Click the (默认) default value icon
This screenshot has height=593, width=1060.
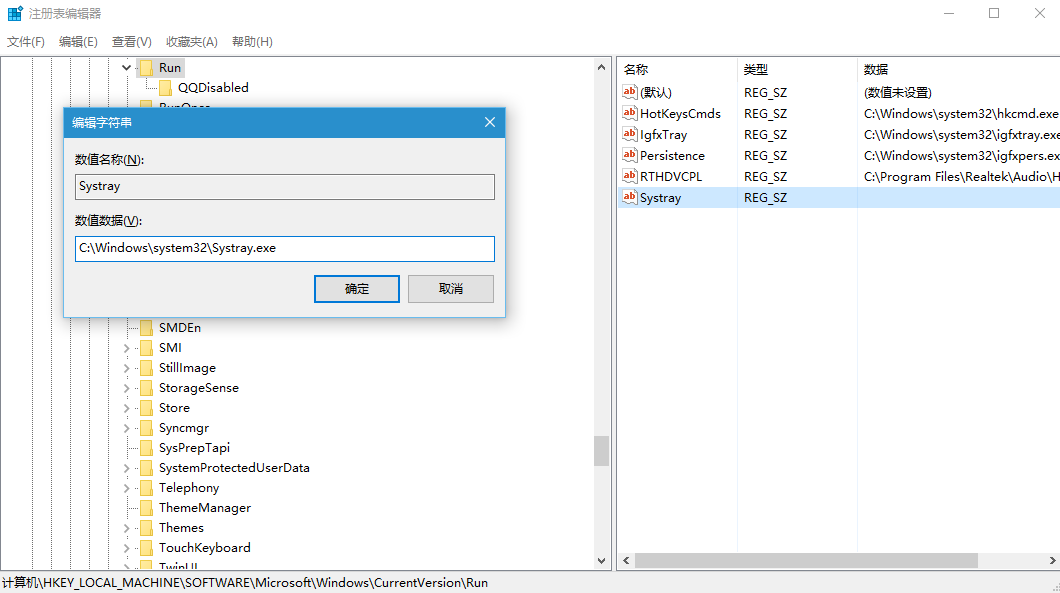click(630, 92)
